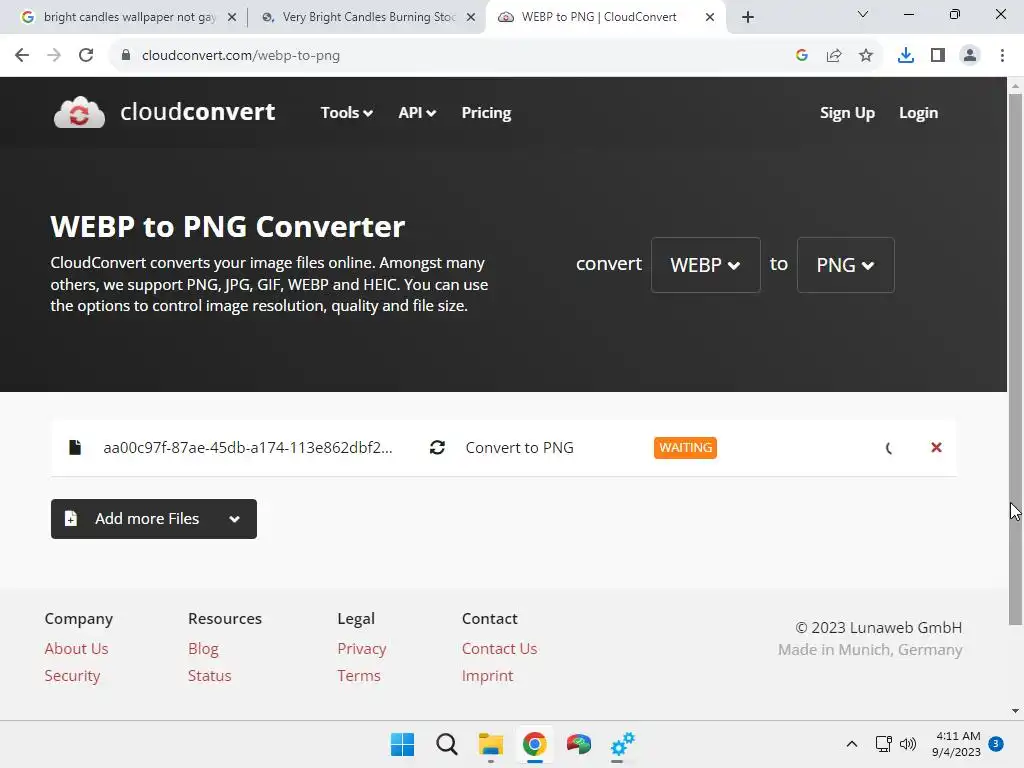Image resolution: width=1024 pixels, height=768 pixels.
Task: Show hidden system tray icons
Action: [x=852, y=744]
